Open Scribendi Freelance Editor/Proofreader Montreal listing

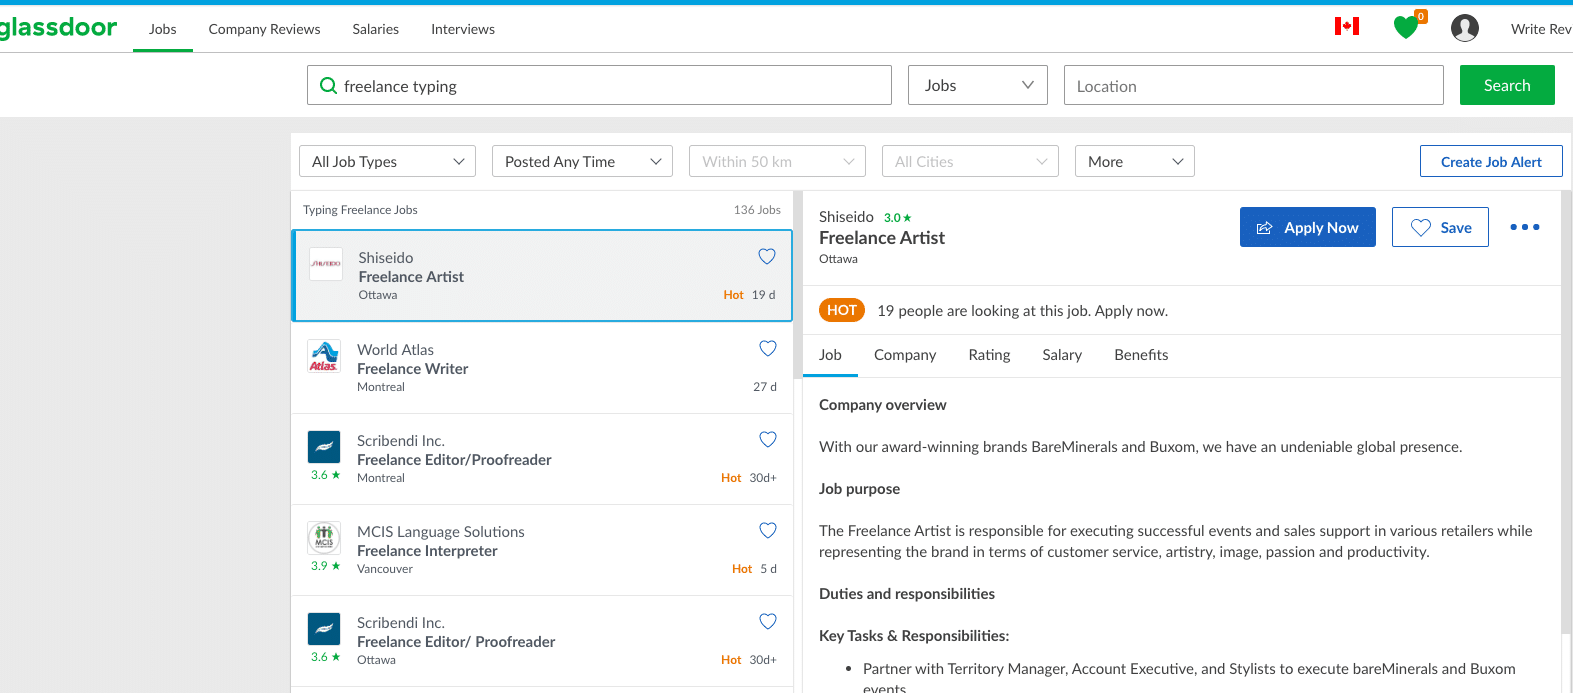coord(541,459)
